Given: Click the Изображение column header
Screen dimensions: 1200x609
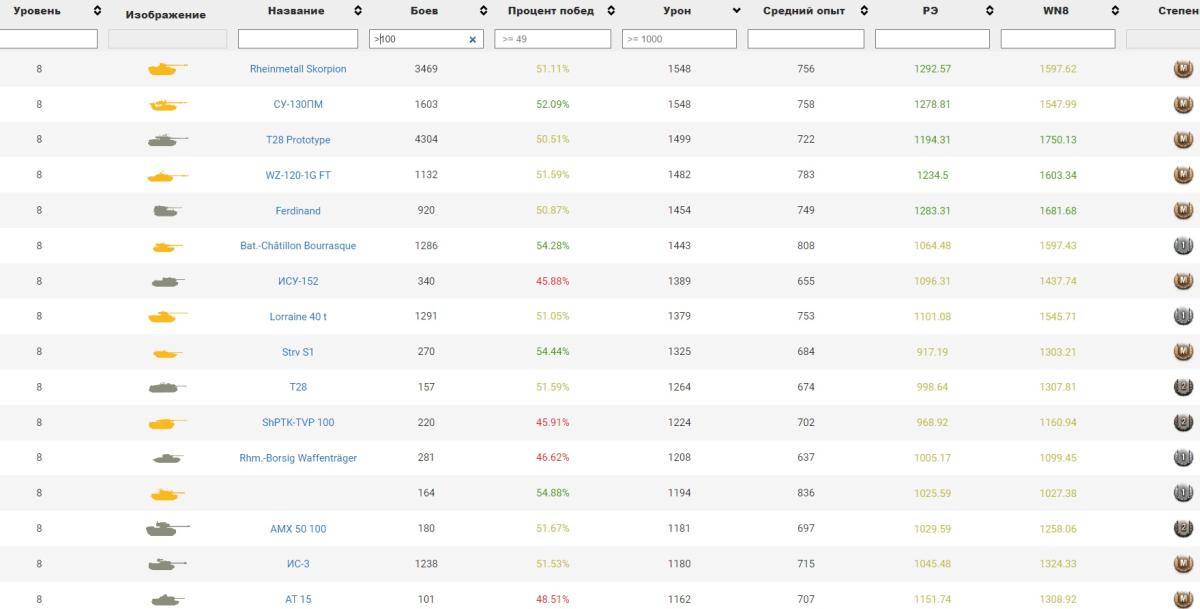Looking at the screenshot, I should (166, 15).
